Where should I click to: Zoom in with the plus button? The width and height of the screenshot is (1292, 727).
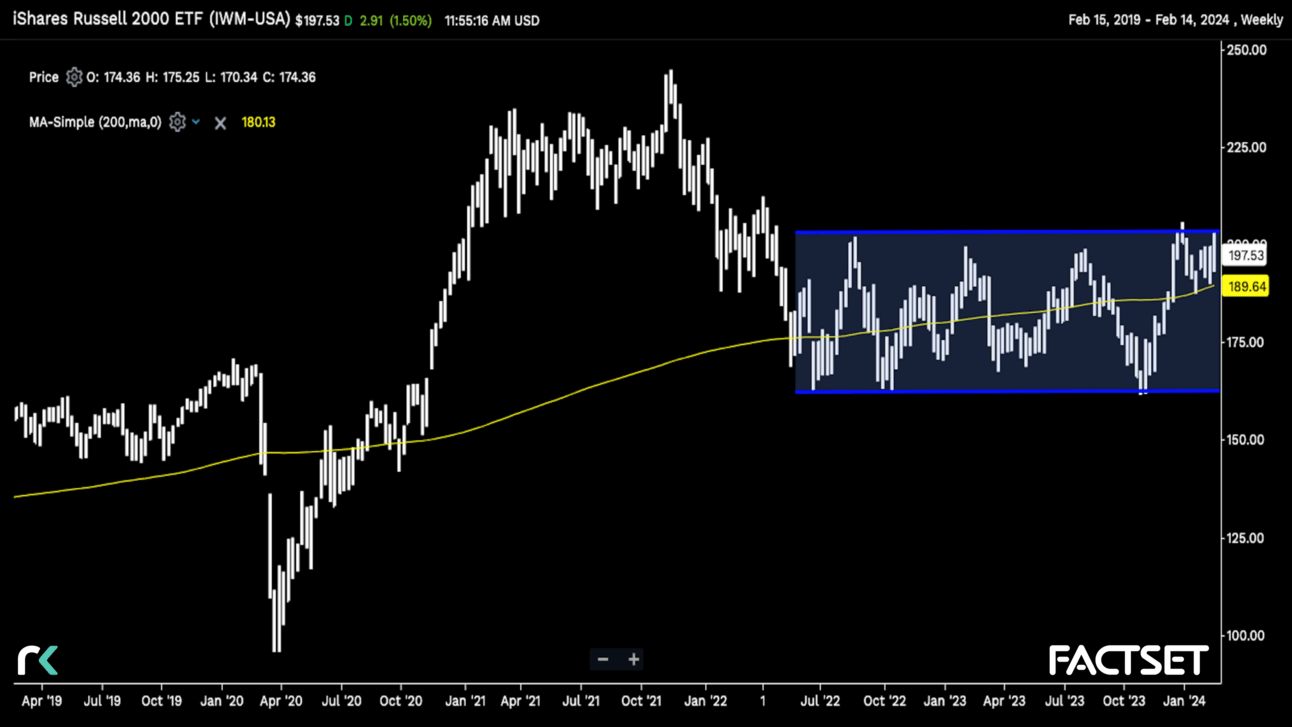[x=634, y=659]
